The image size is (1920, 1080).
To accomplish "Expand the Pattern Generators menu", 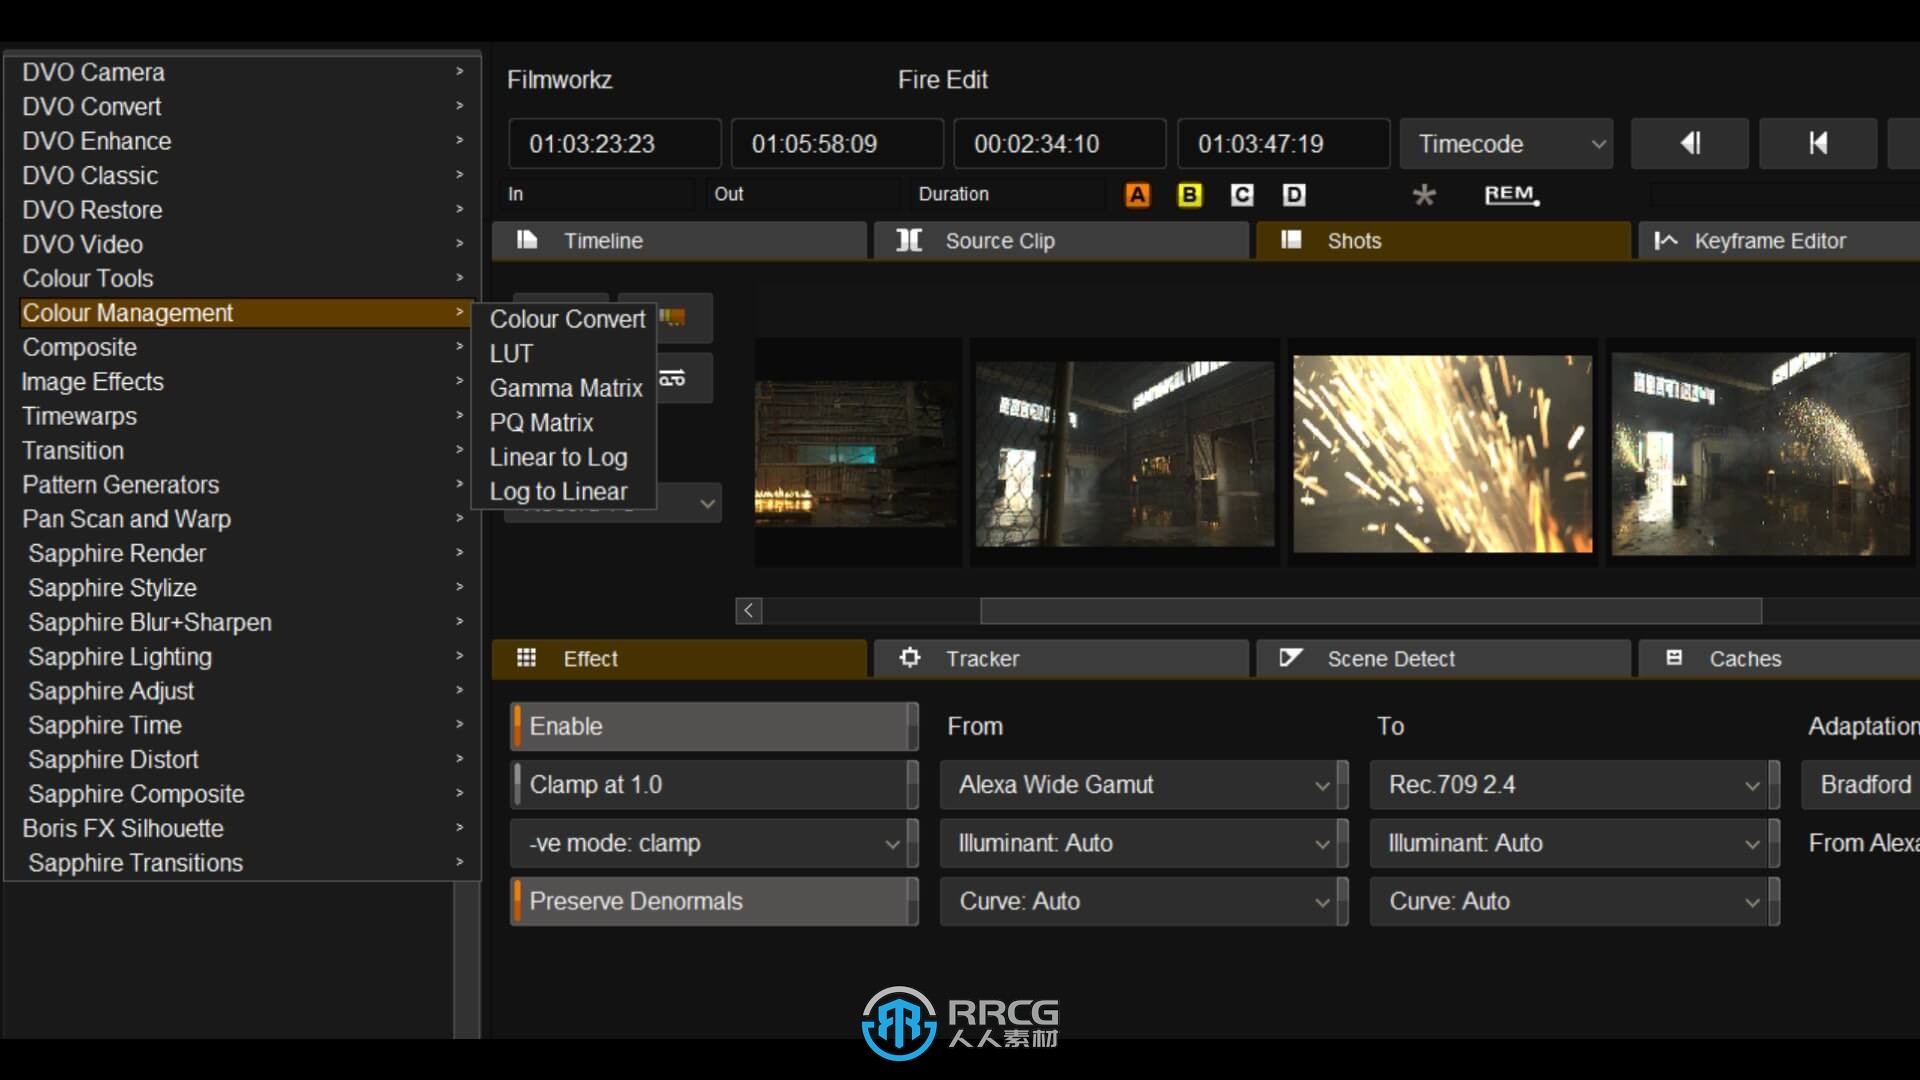I will point(243,485).
